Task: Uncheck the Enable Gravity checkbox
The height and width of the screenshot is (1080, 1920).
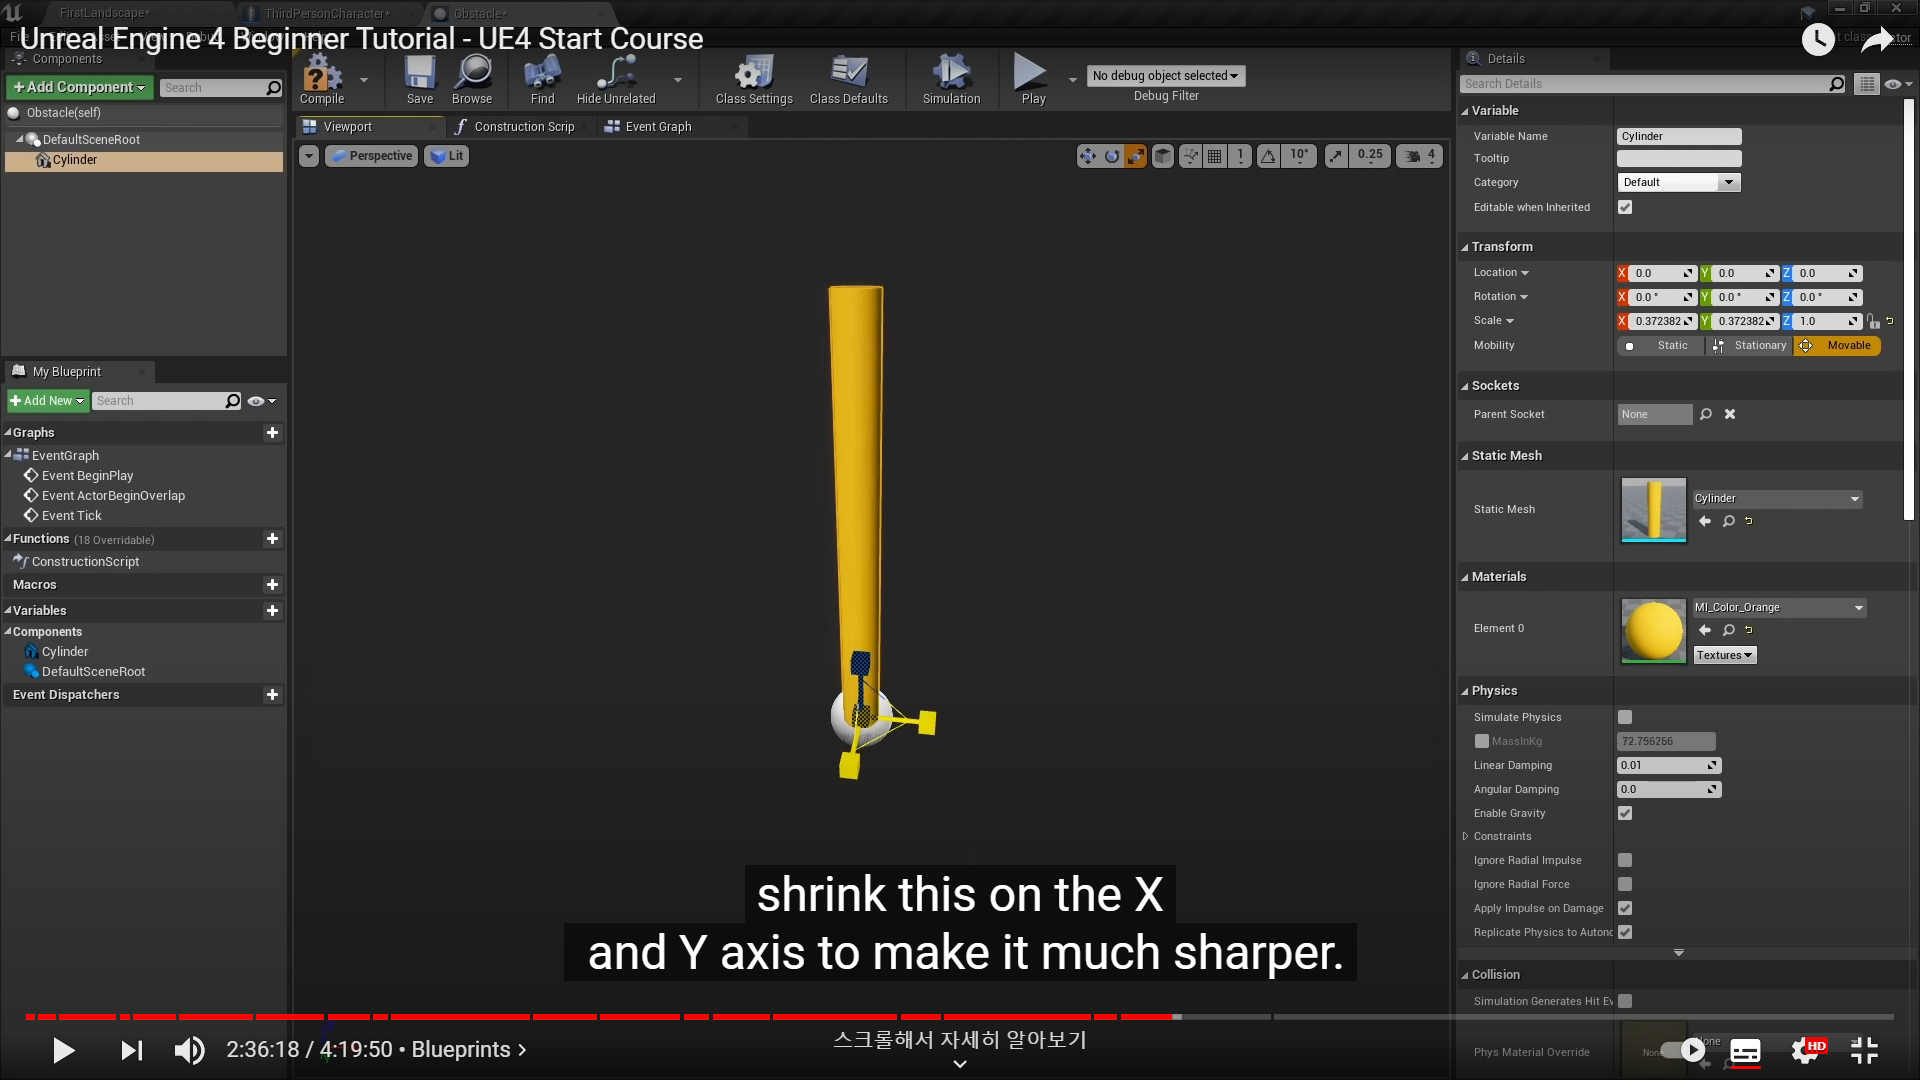Action: [1625, 813]
